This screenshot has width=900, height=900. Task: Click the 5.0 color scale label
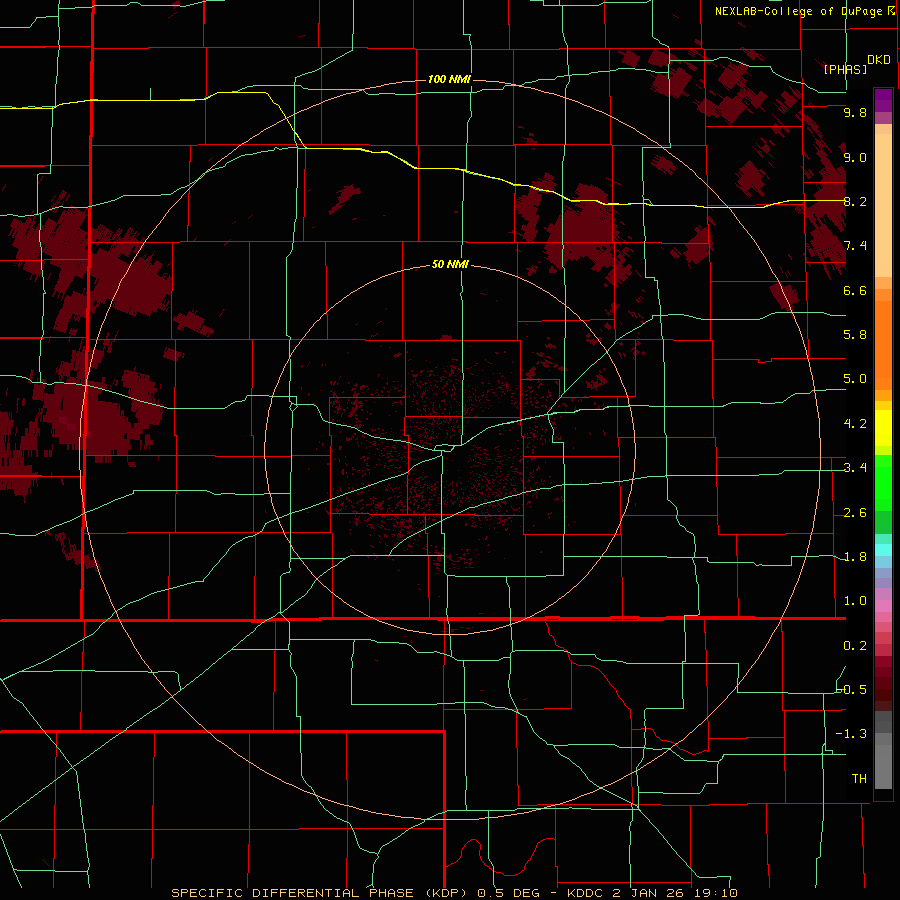click(855, 379)
